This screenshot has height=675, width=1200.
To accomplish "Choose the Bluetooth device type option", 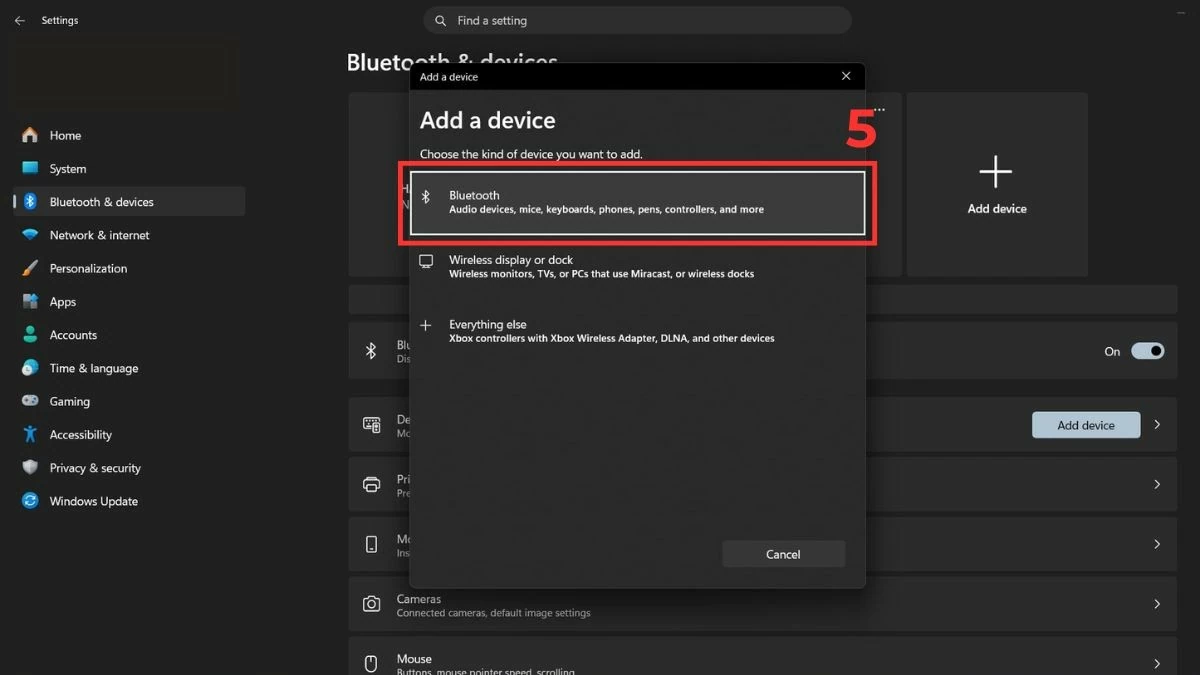I will click(637, 203).
